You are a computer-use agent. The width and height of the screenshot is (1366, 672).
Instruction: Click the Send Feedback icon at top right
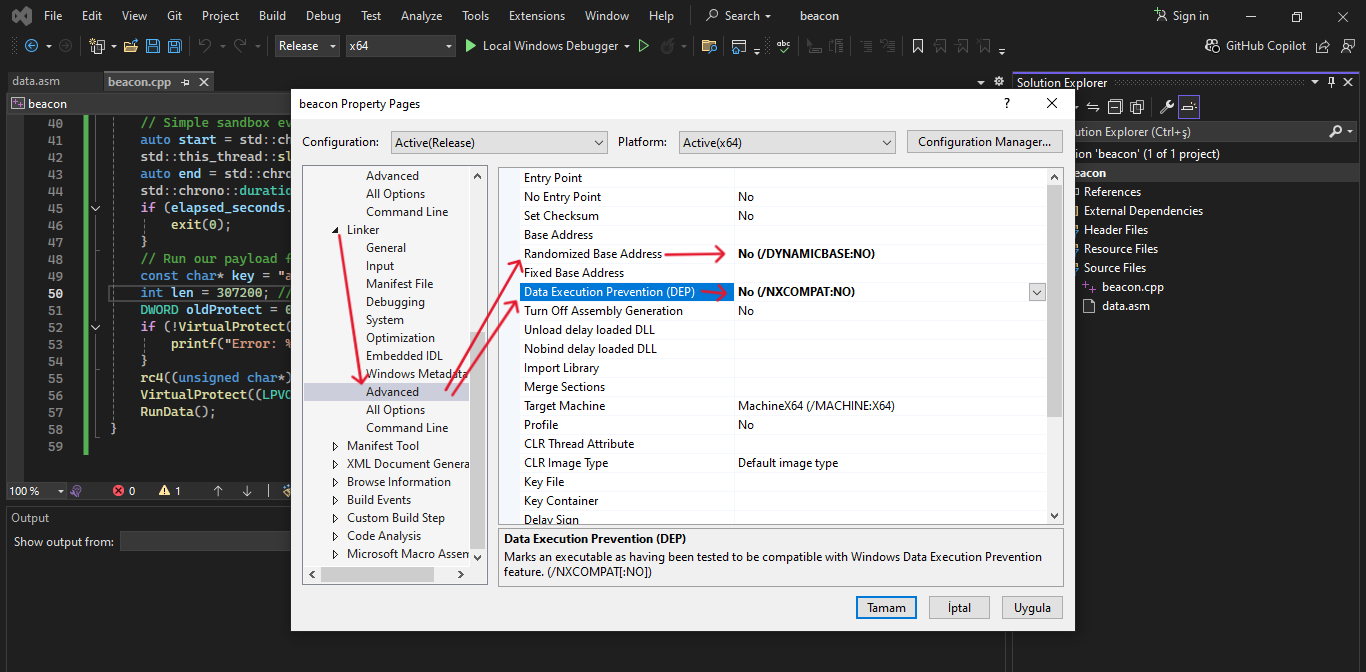pos(1346,46)
